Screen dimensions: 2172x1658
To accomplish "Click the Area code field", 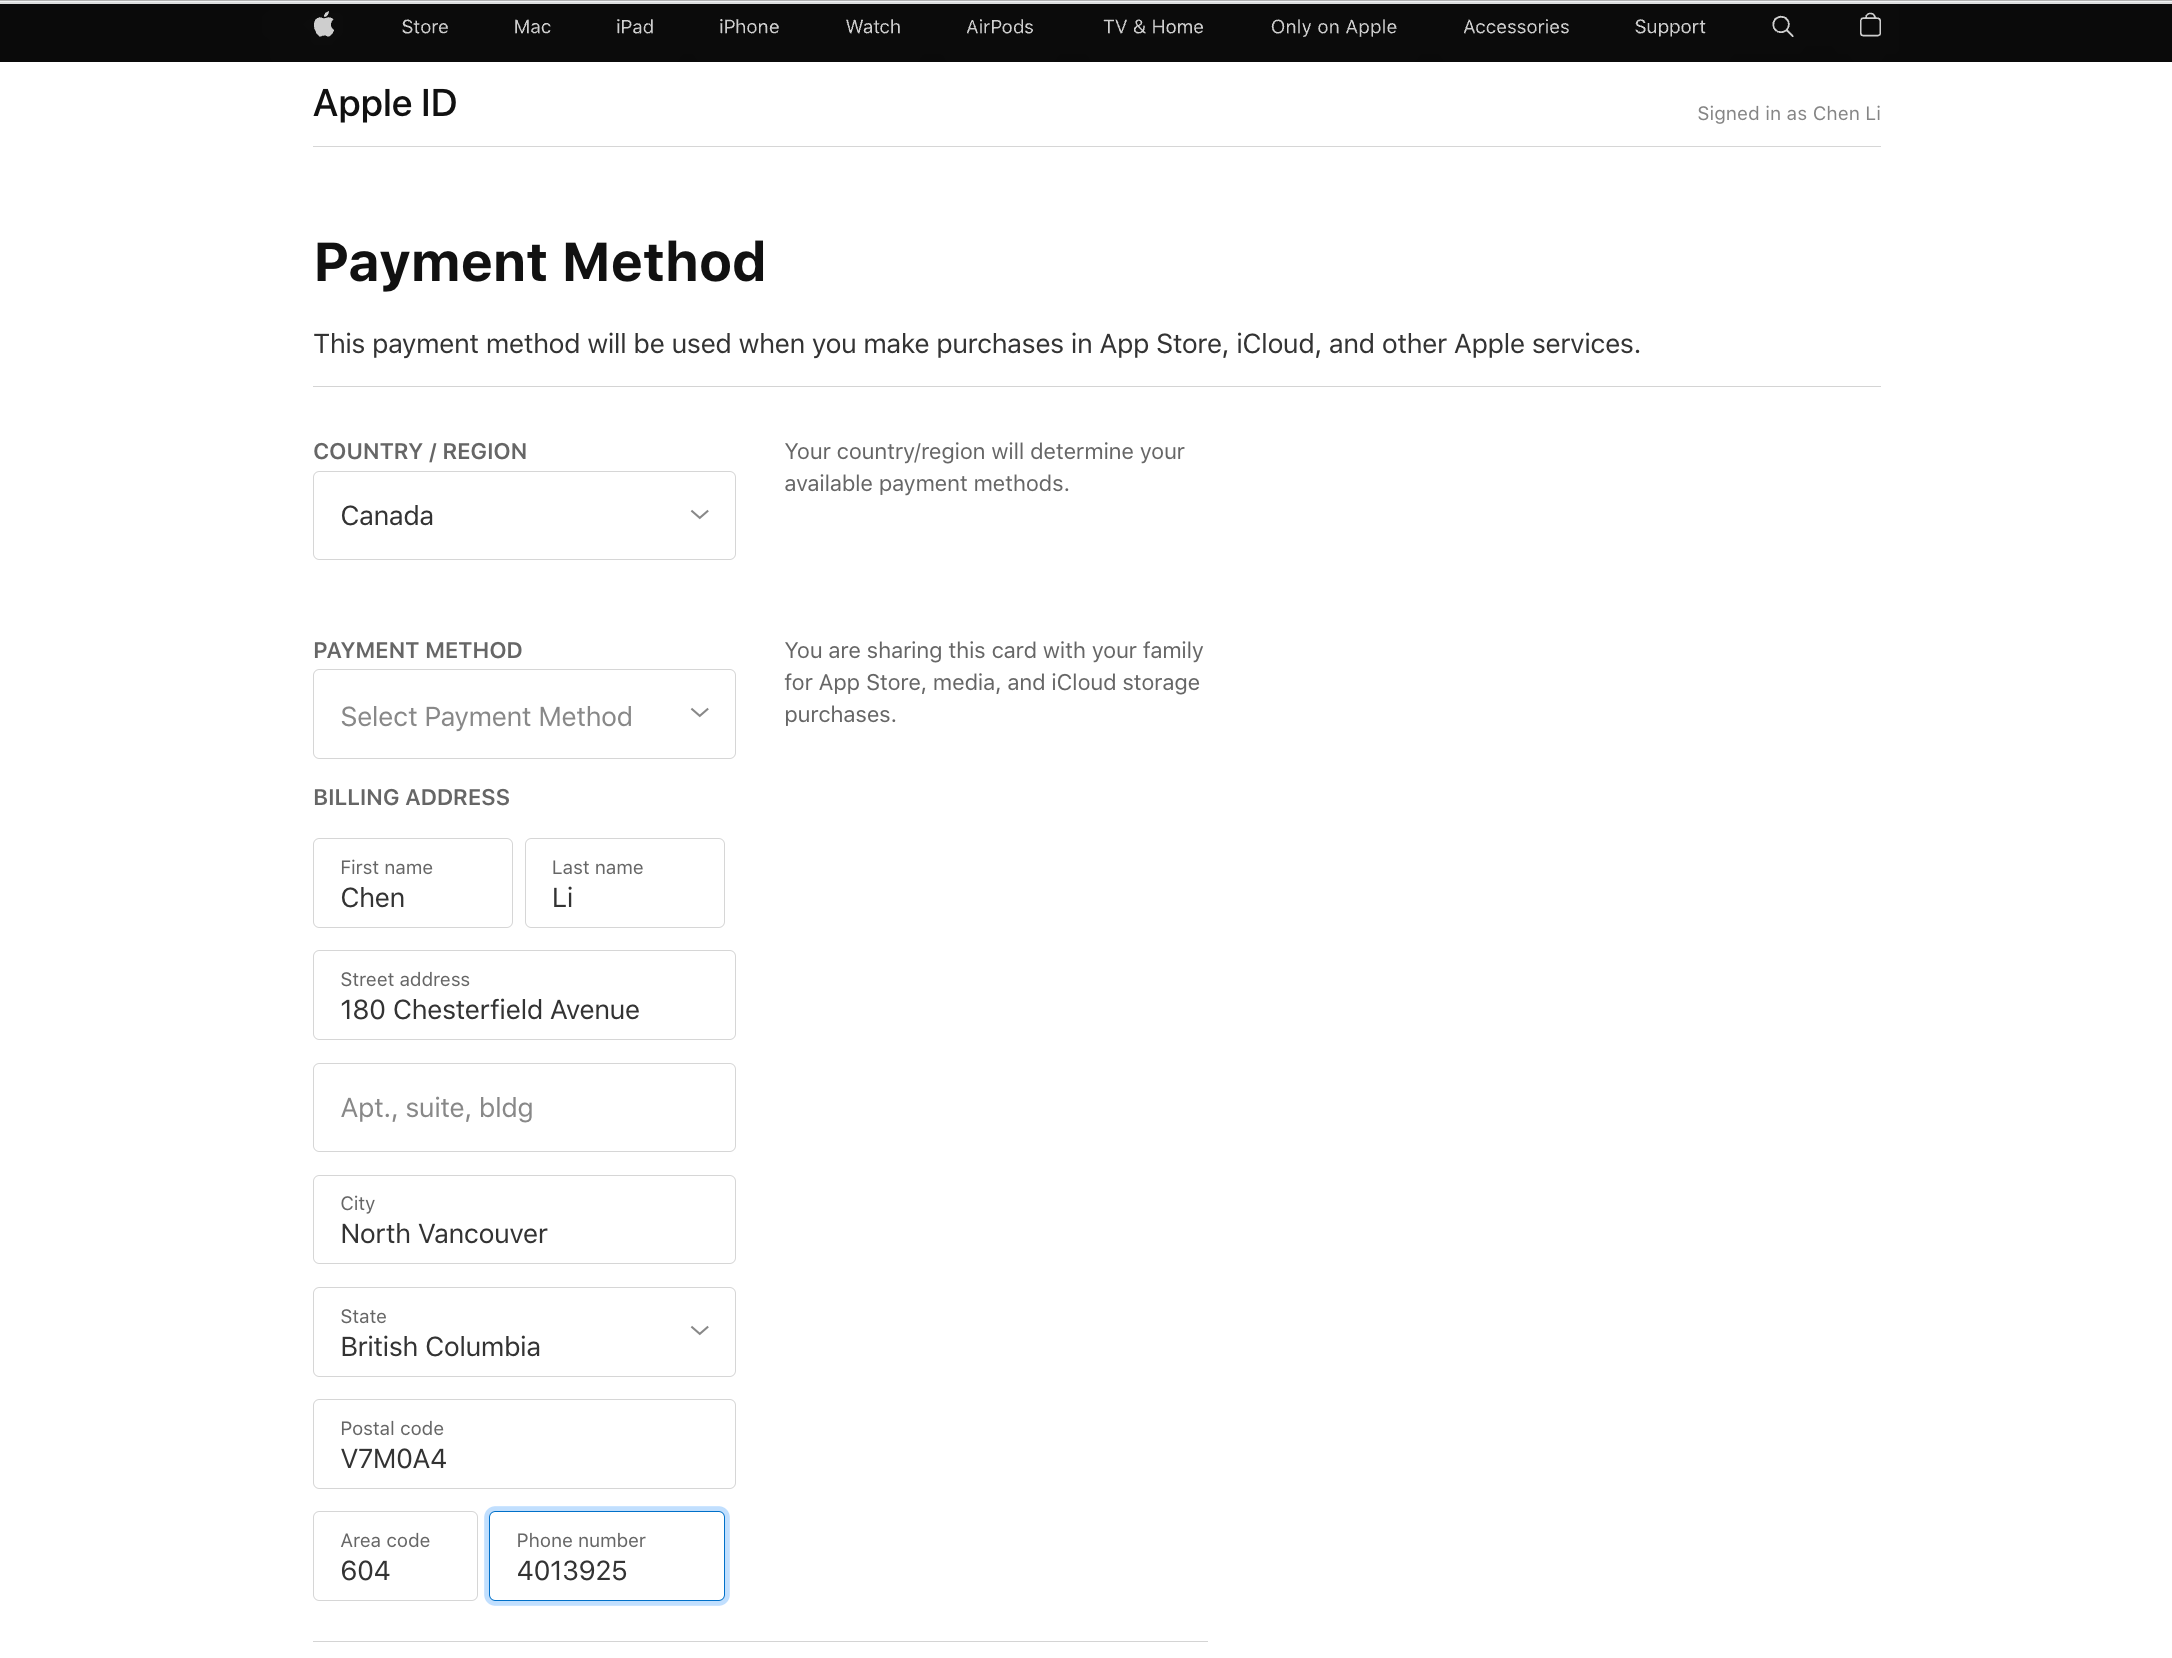I will [x=395, y=1557].
